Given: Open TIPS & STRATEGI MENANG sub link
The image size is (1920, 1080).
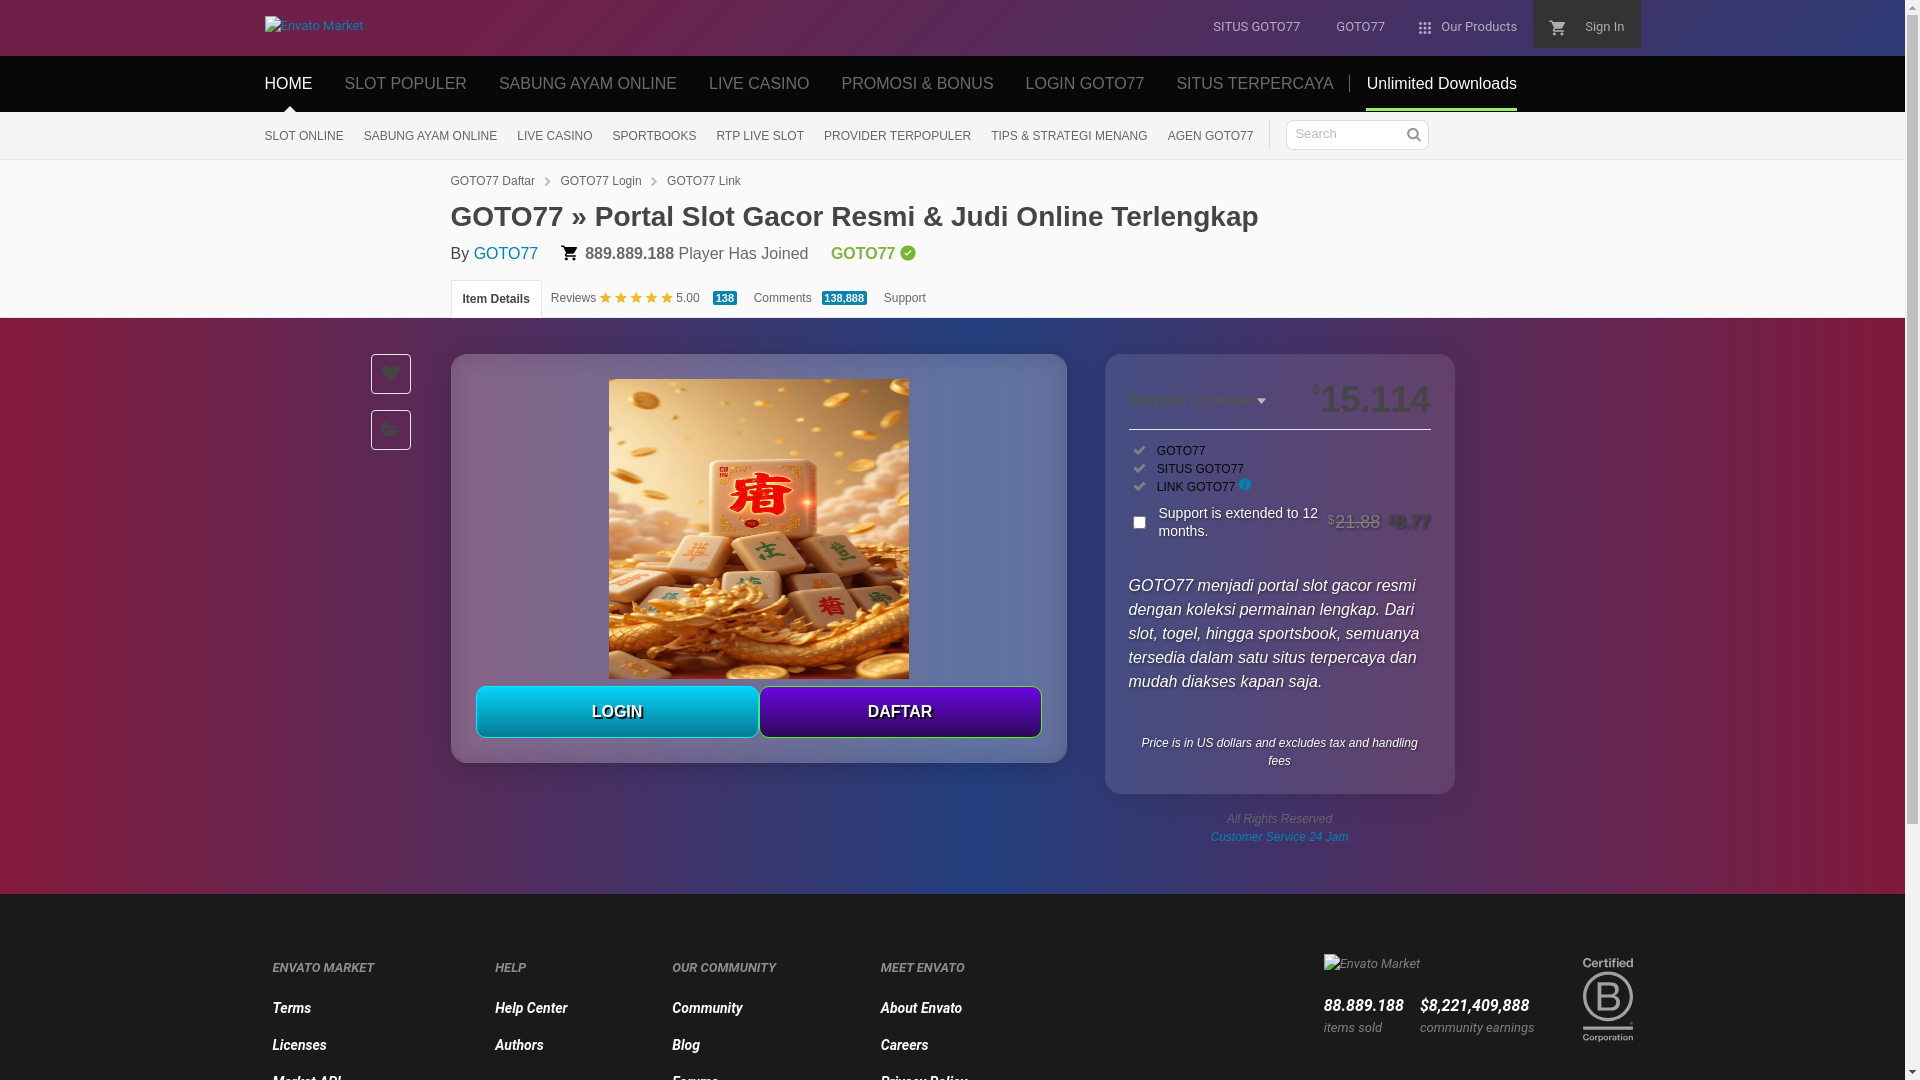Looking at the screenshot, I should click(x=1069, y=136).
